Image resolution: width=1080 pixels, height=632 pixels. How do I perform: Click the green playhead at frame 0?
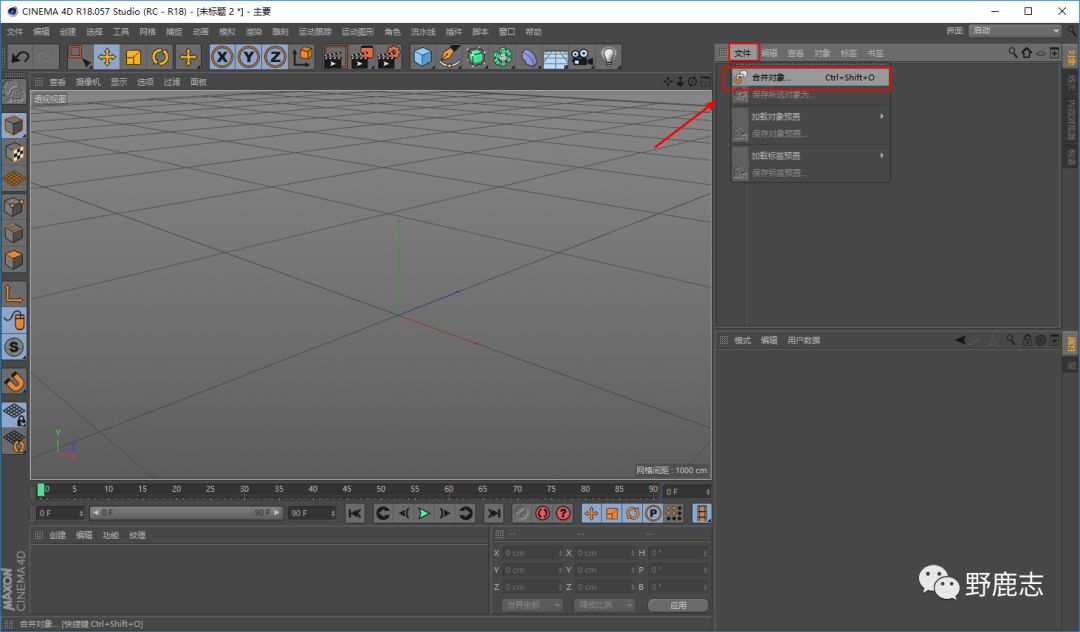point(41,489)
